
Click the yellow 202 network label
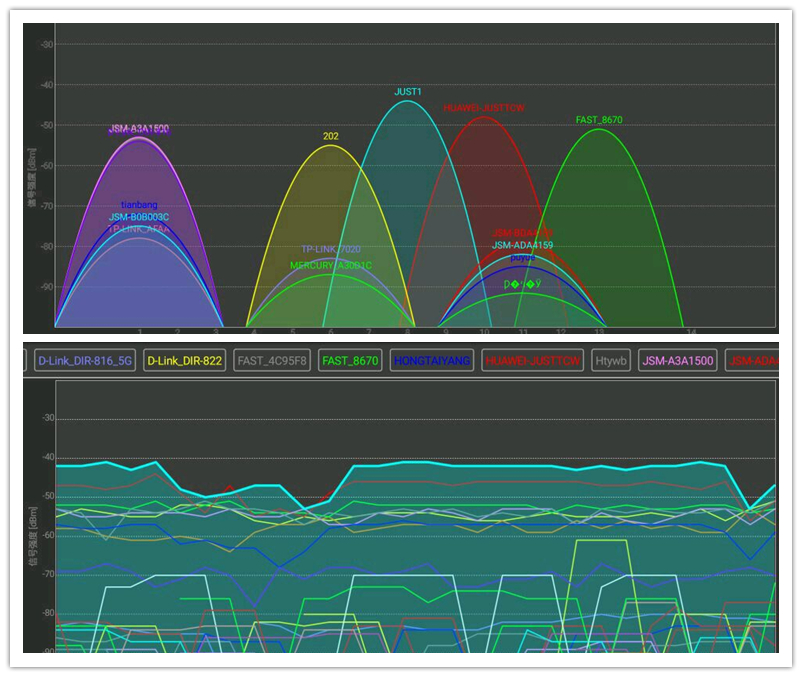point(330,136)
